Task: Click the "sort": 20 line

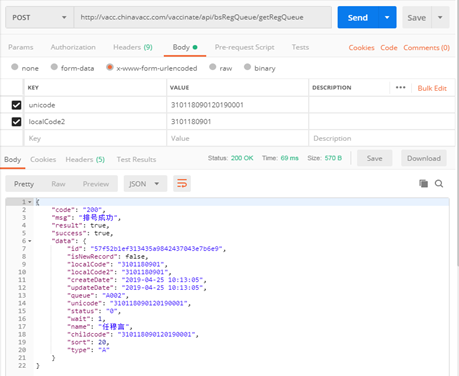Action: pos(88,342)
